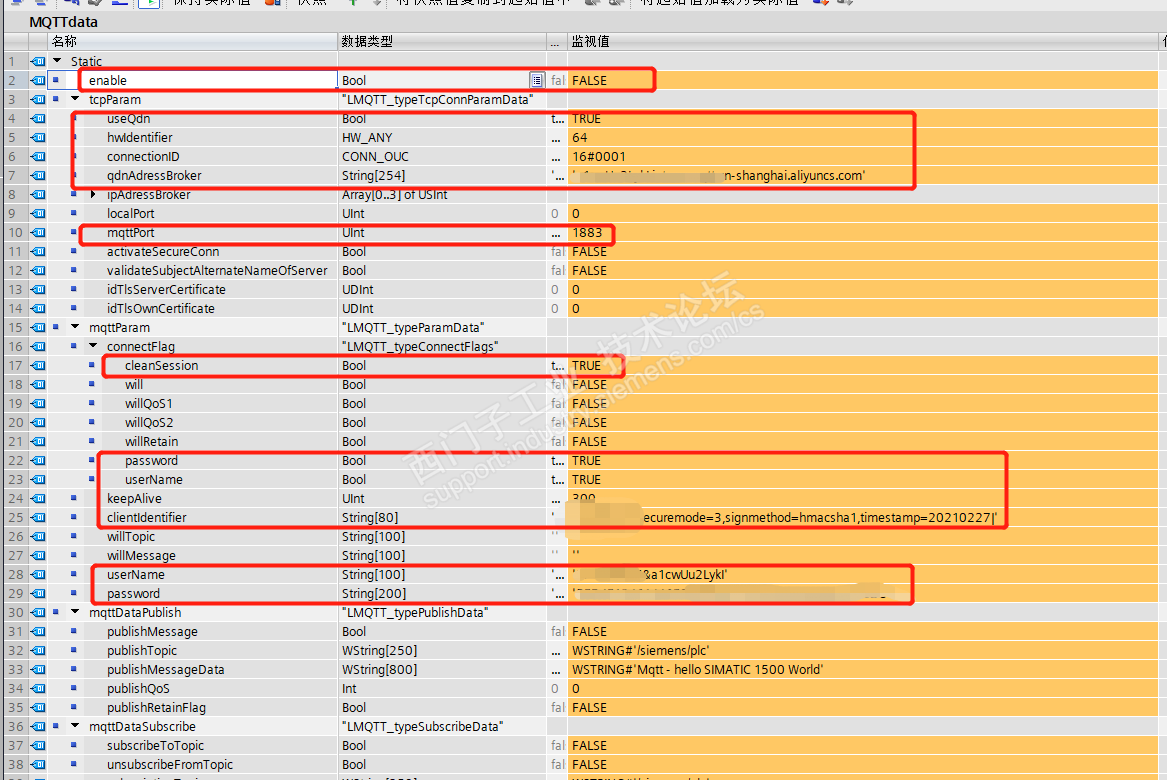Image resolution: width=1167 pixels, height=780 pixels.
Task: Click the 1883 monitor value
Action: coord(586,232)
